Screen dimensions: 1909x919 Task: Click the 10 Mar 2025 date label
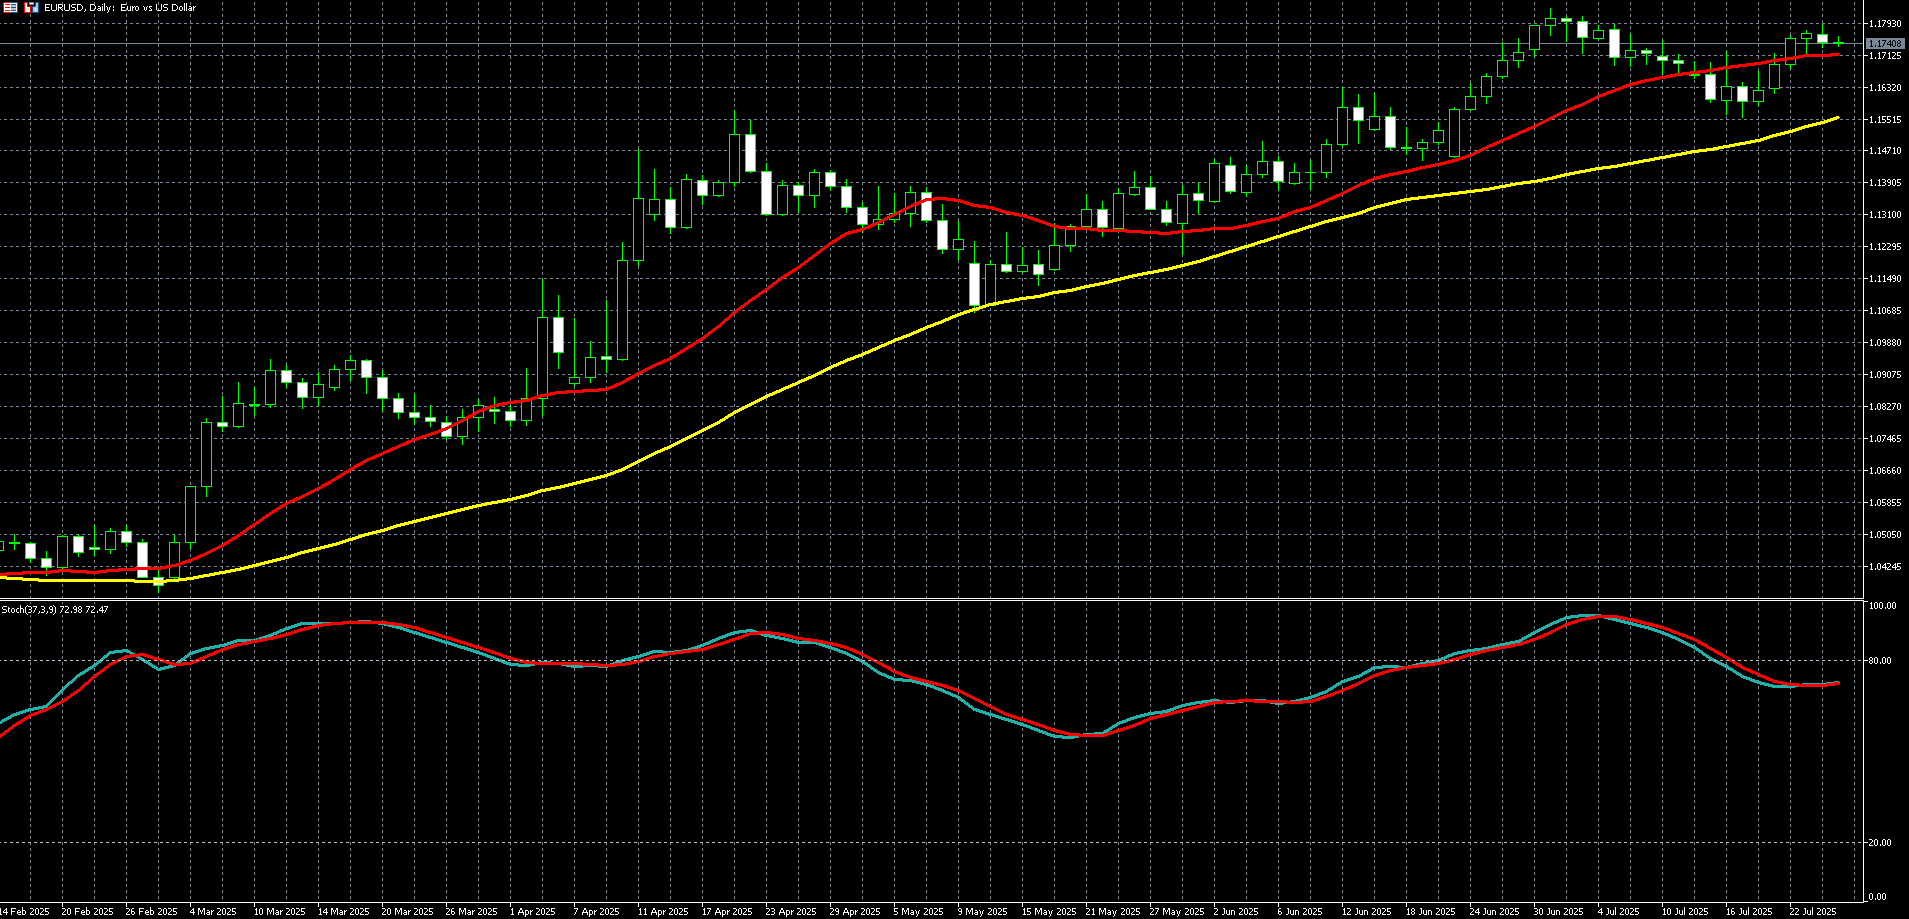(279, 912)
